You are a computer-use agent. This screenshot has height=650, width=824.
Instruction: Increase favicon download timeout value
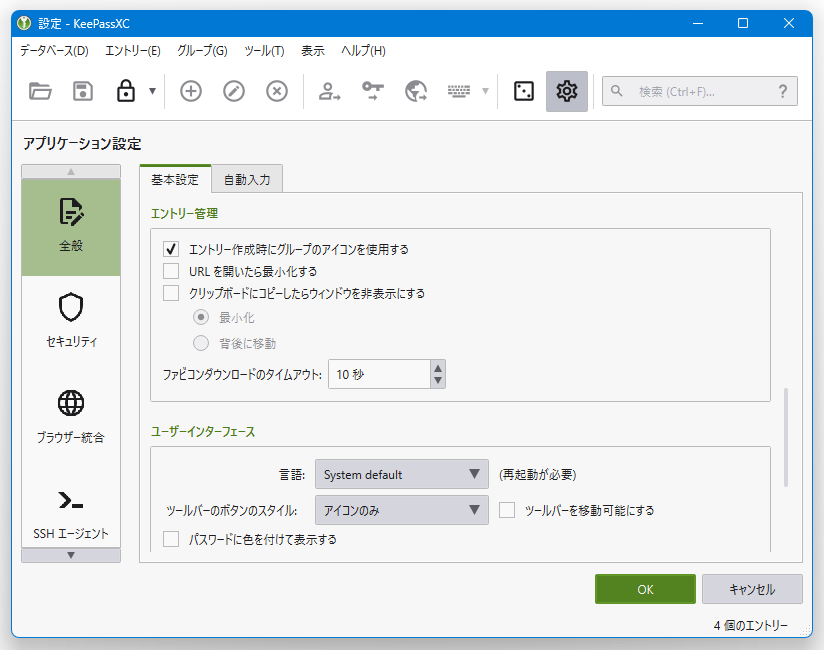[x=438, y=367]
